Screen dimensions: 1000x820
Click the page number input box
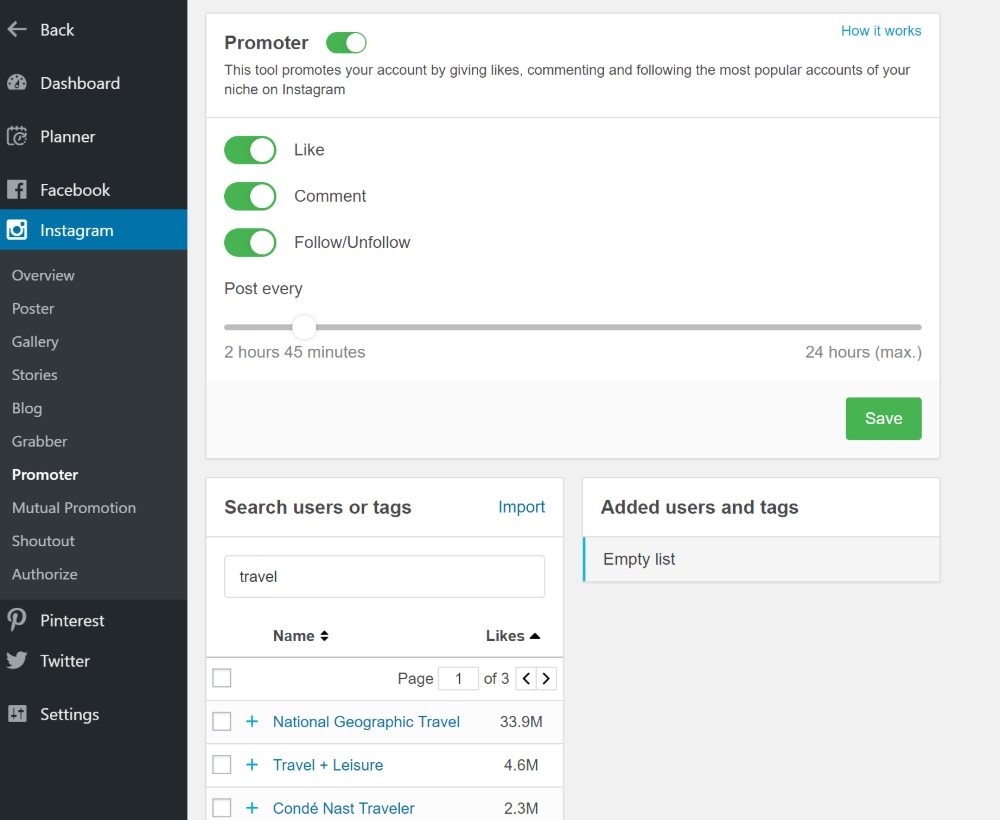tap(458, 678)
